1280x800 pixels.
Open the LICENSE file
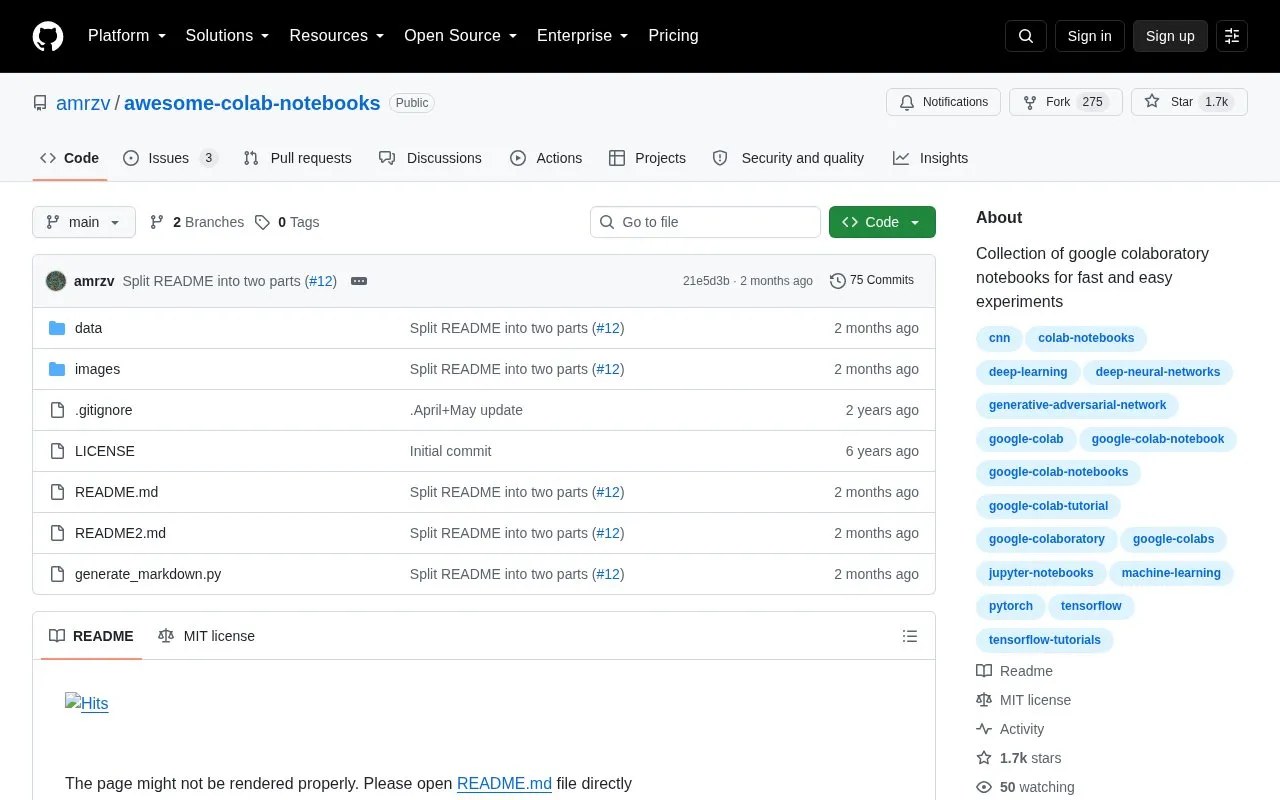[105, 451]
